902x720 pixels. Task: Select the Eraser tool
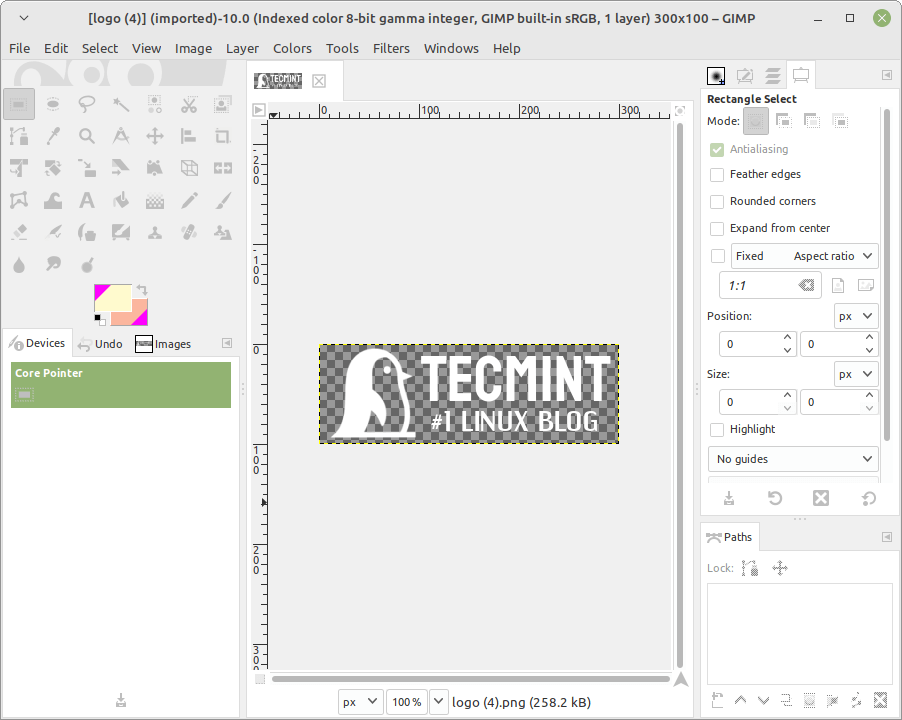tap(19, 232)
